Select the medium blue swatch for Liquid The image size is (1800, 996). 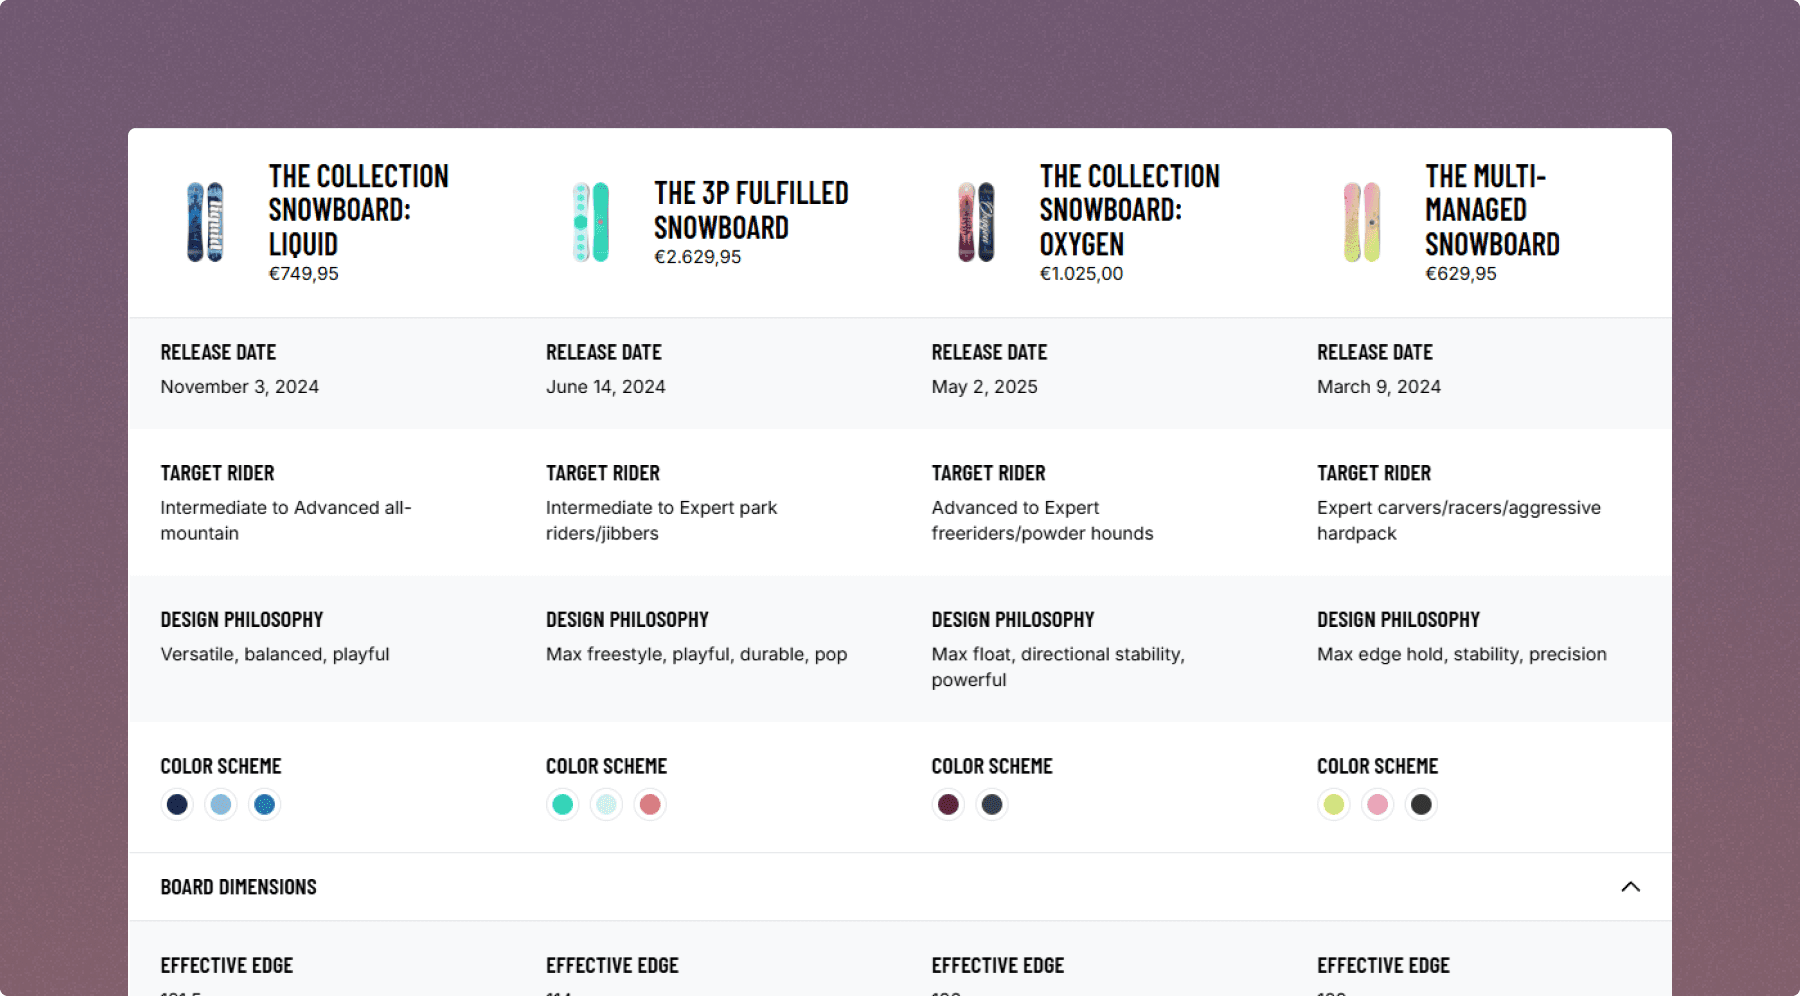pos(265,804)
